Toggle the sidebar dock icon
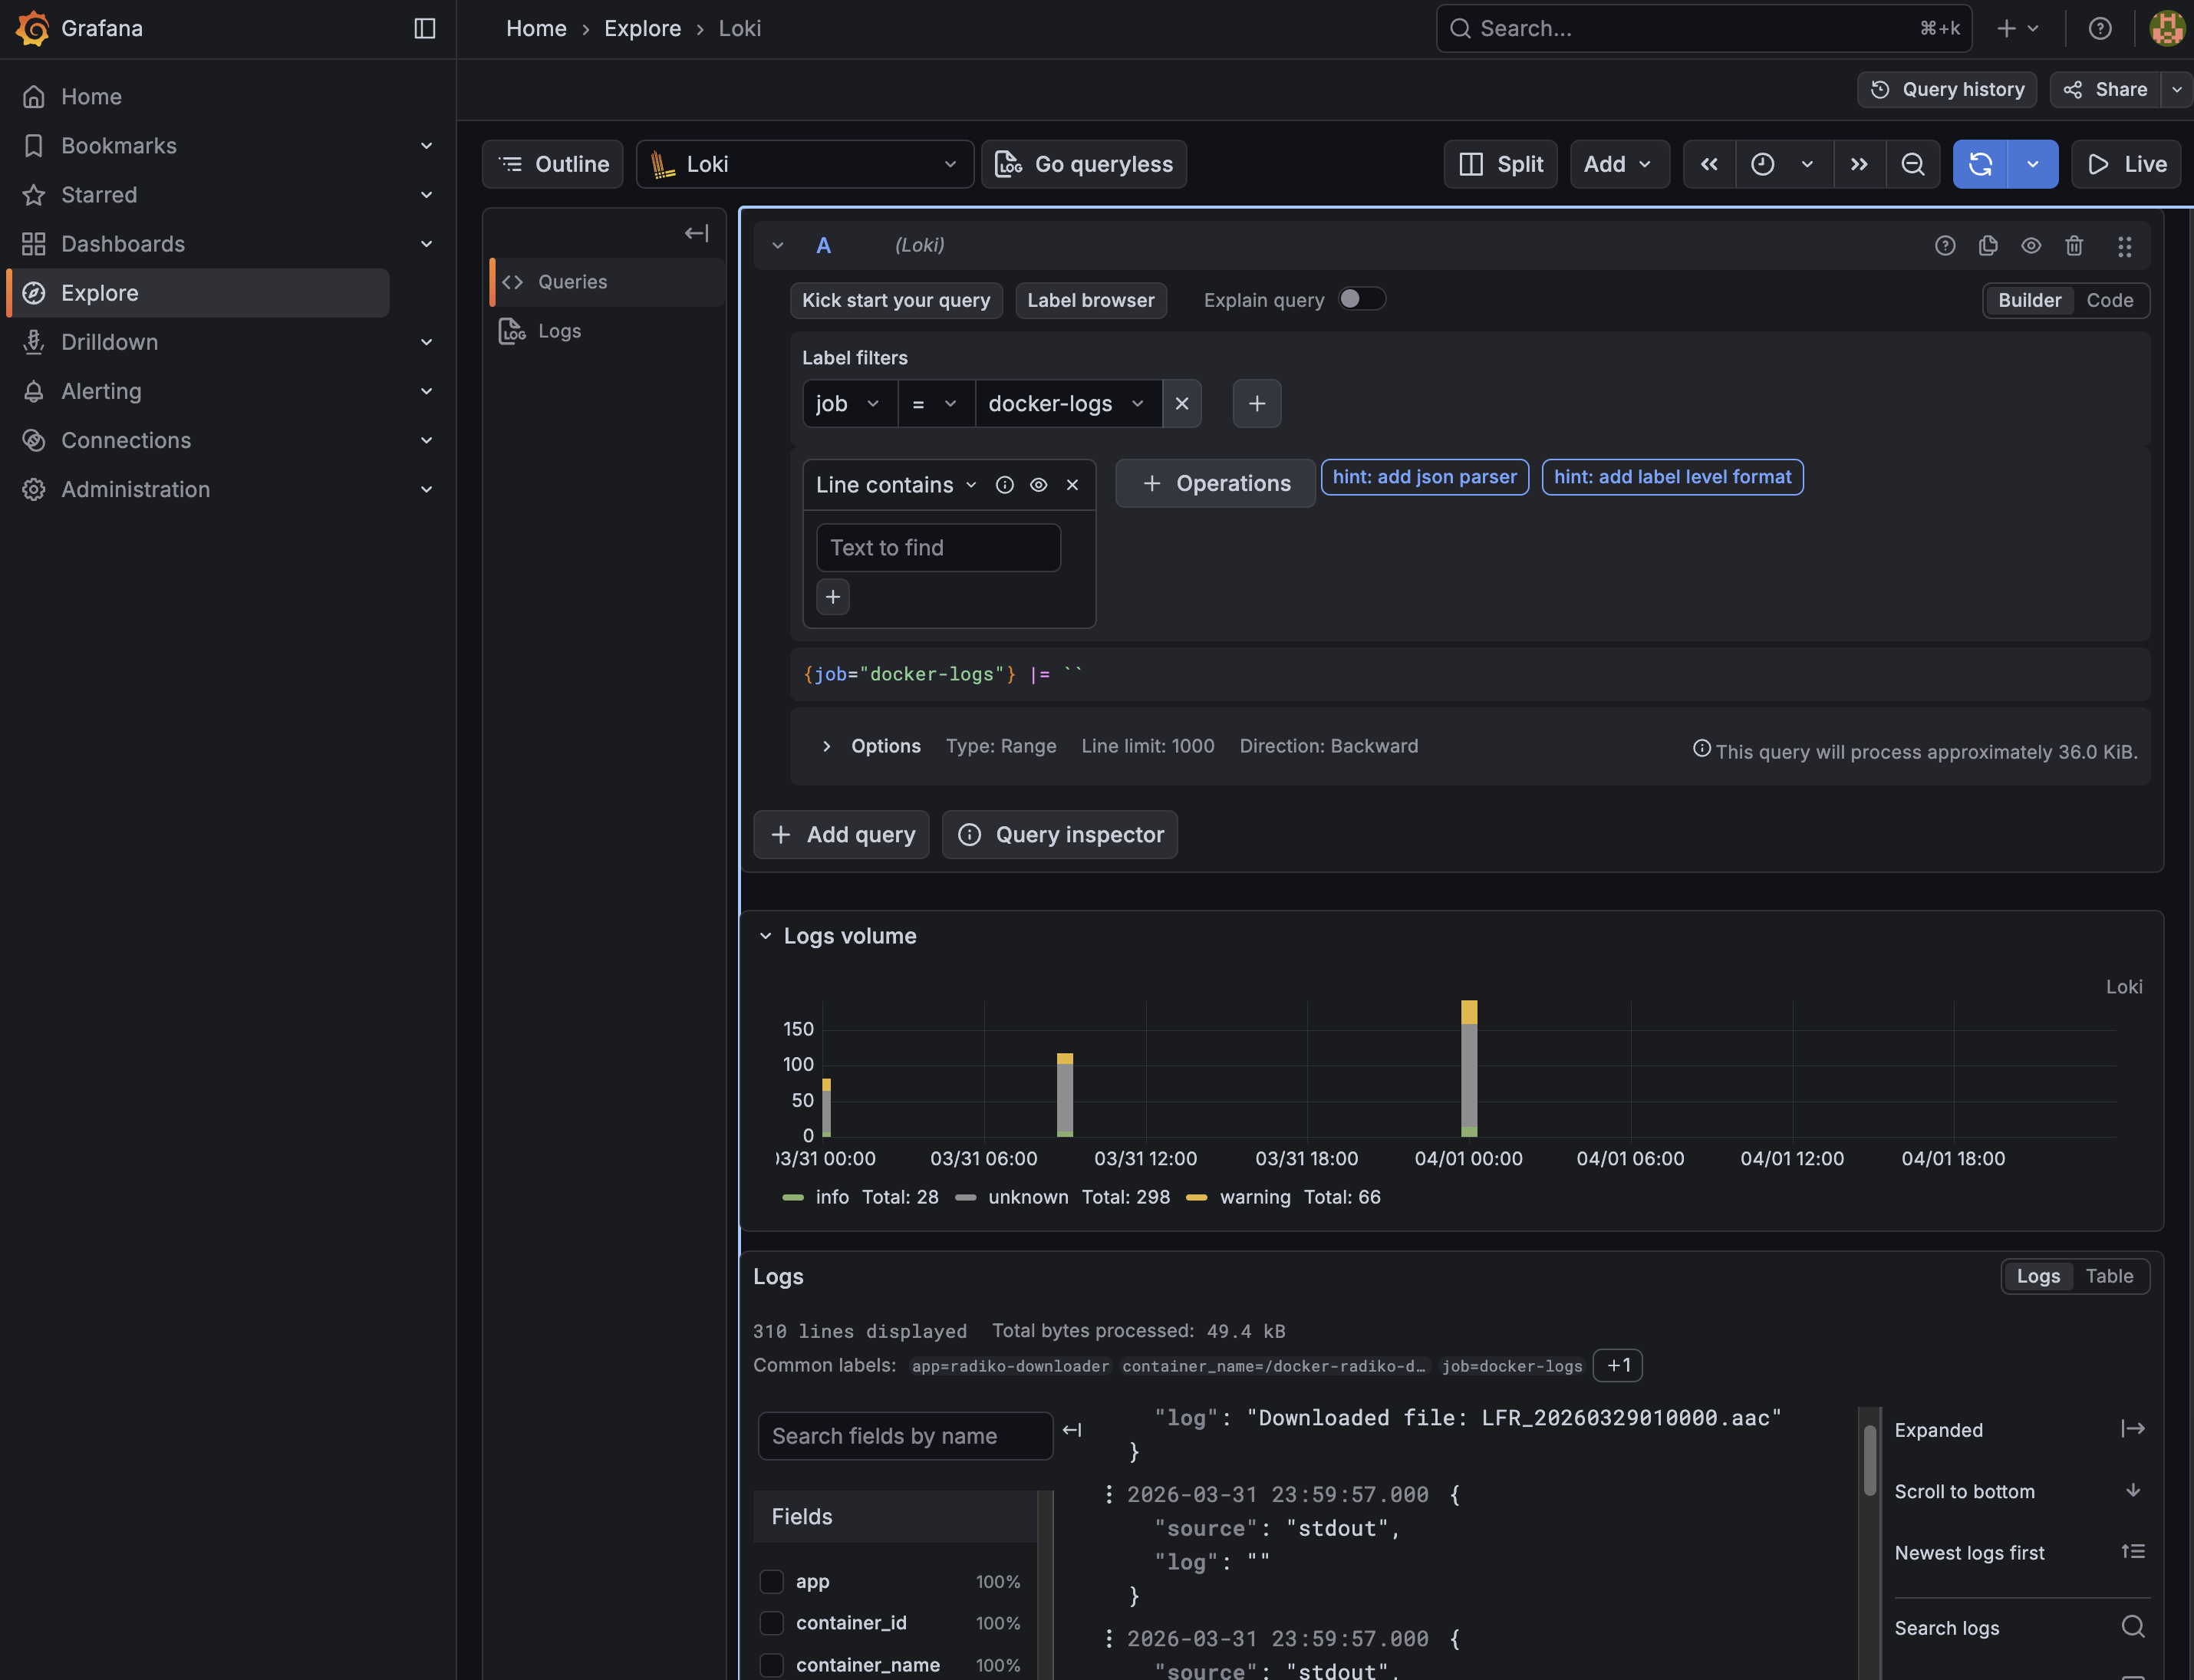The width and height of the screenshot is (2194, 1680). click(x=425, y=28)
